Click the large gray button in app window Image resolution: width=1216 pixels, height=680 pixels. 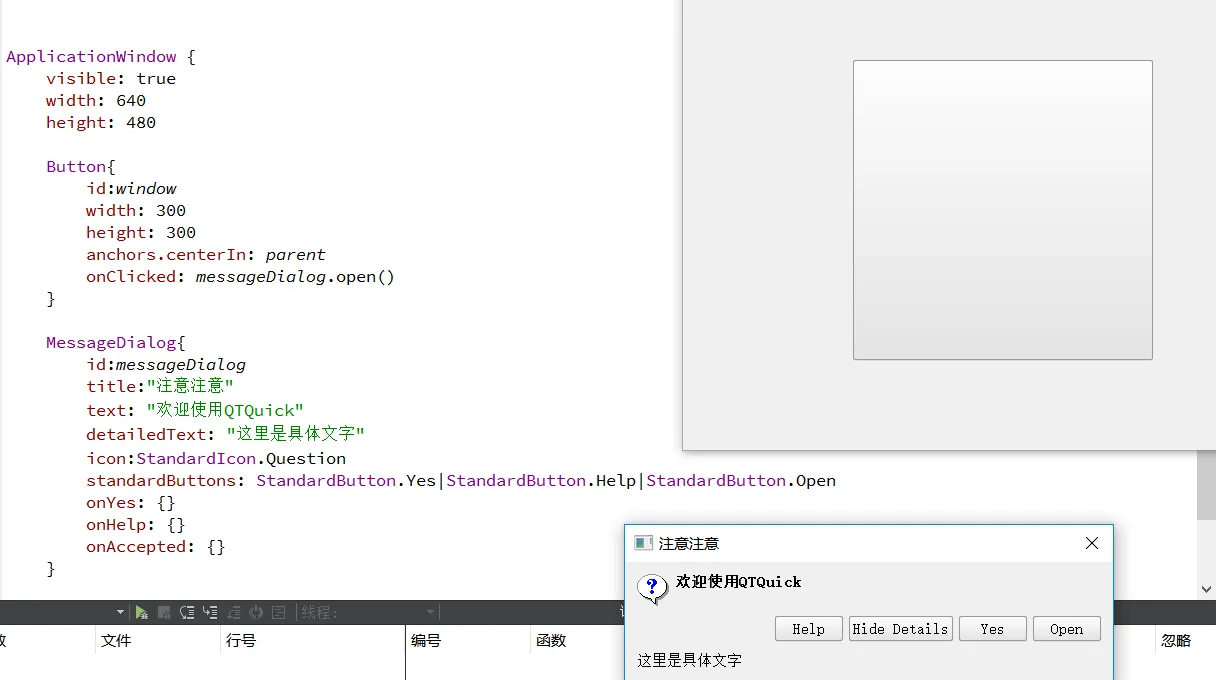(1002, 210)
